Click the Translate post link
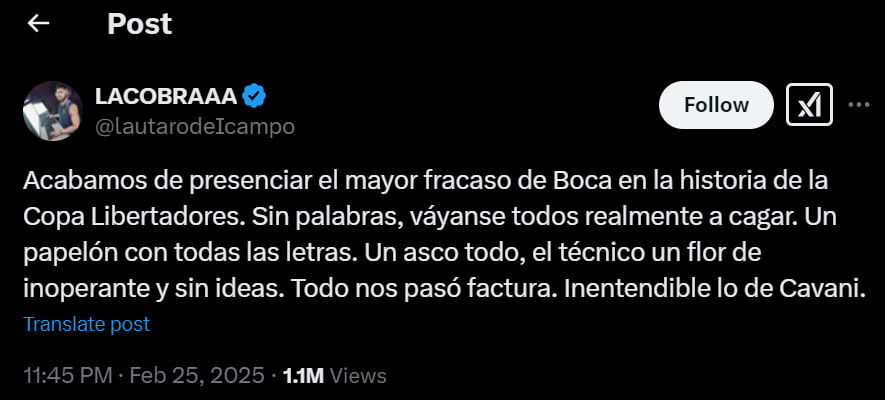The image size is (885, 400). (86, 324)
